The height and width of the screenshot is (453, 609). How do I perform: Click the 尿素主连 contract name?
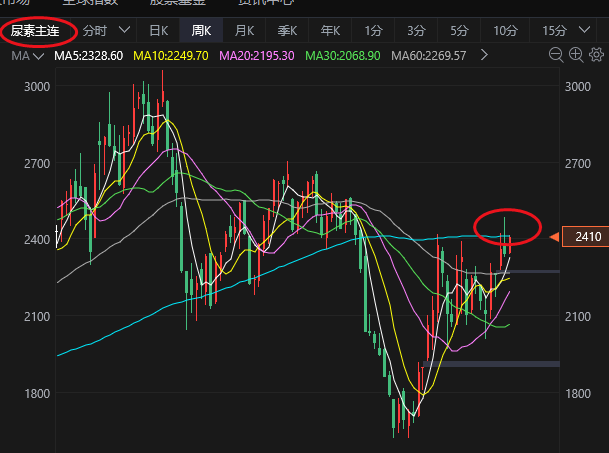click(x=37, y=31)
